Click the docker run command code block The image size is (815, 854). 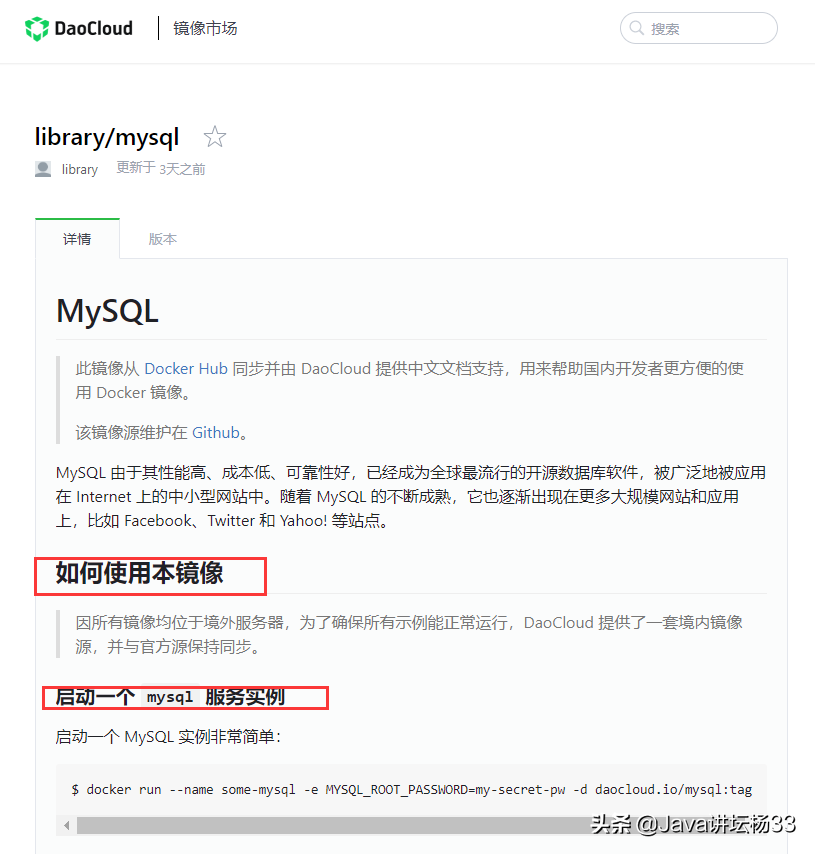tap(411, 789)
